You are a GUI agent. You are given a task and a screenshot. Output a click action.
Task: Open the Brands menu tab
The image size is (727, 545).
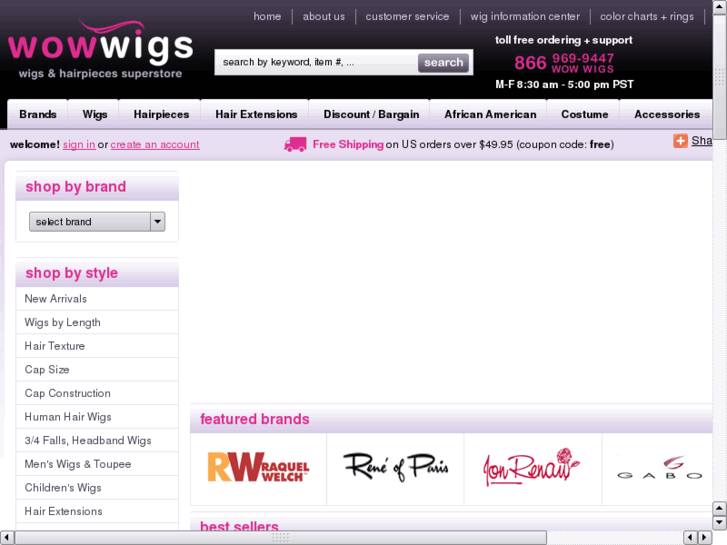click(x=38, y=114)
